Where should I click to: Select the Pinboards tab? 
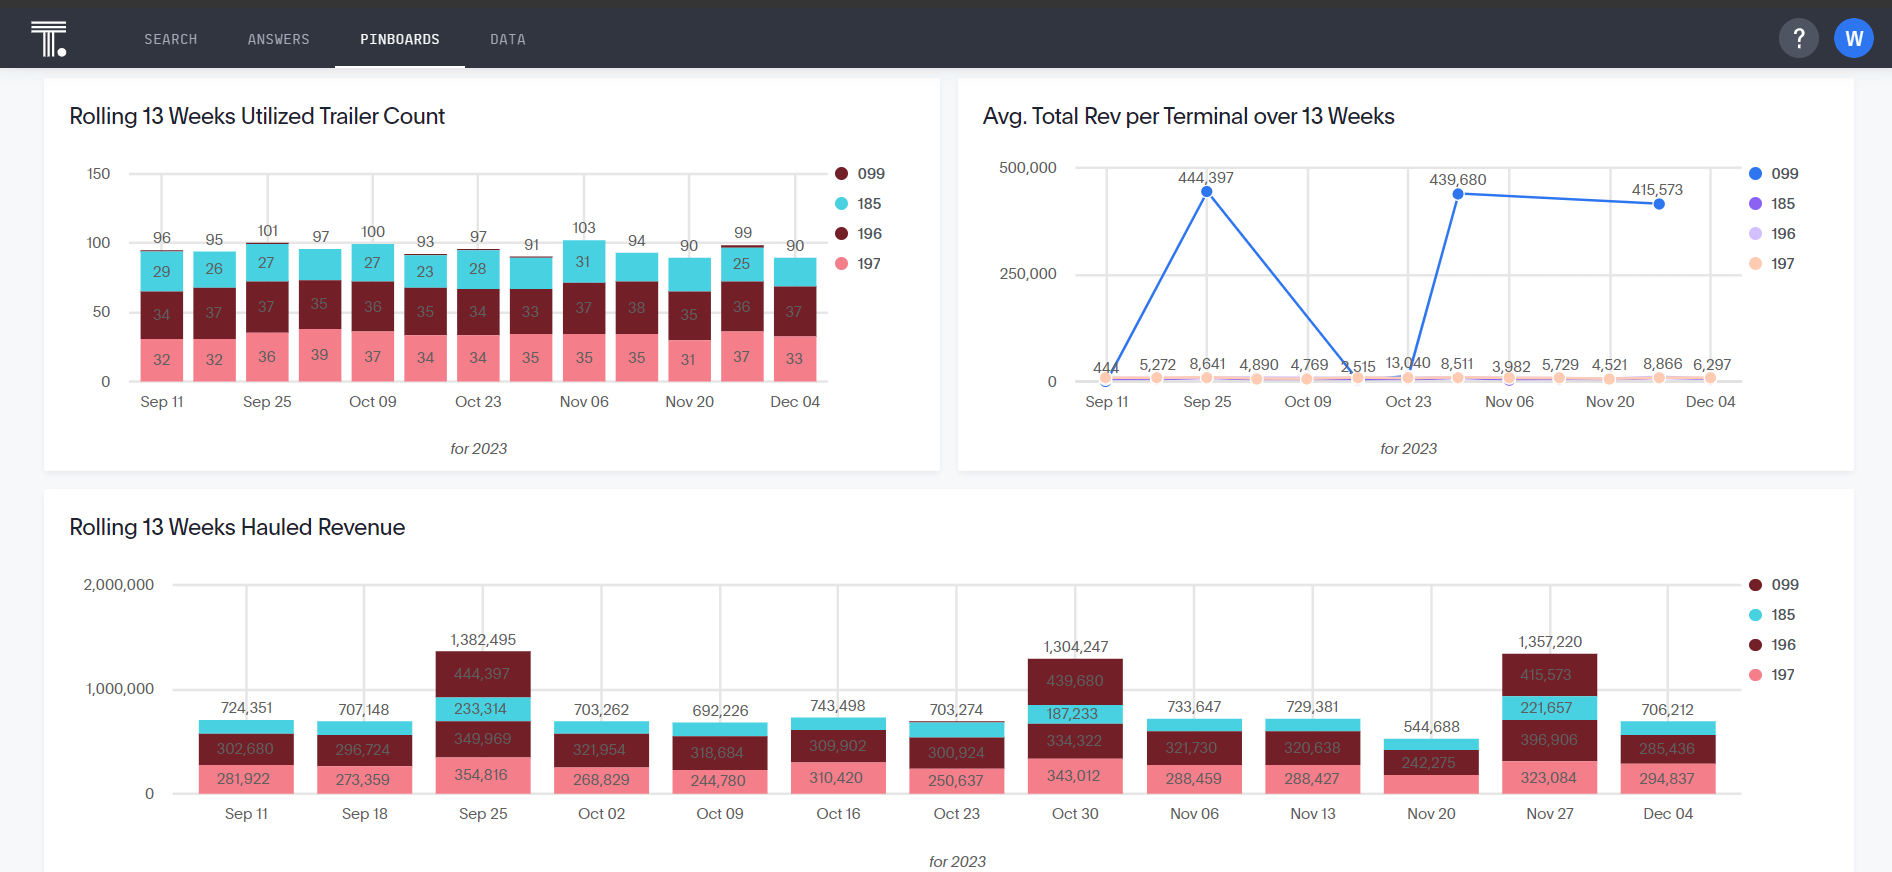point(400,39)
